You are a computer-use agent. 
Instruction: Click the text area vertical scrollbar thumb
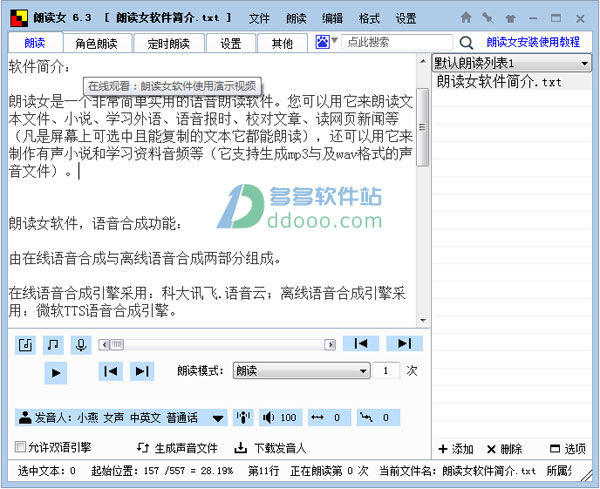pos(422,127)
